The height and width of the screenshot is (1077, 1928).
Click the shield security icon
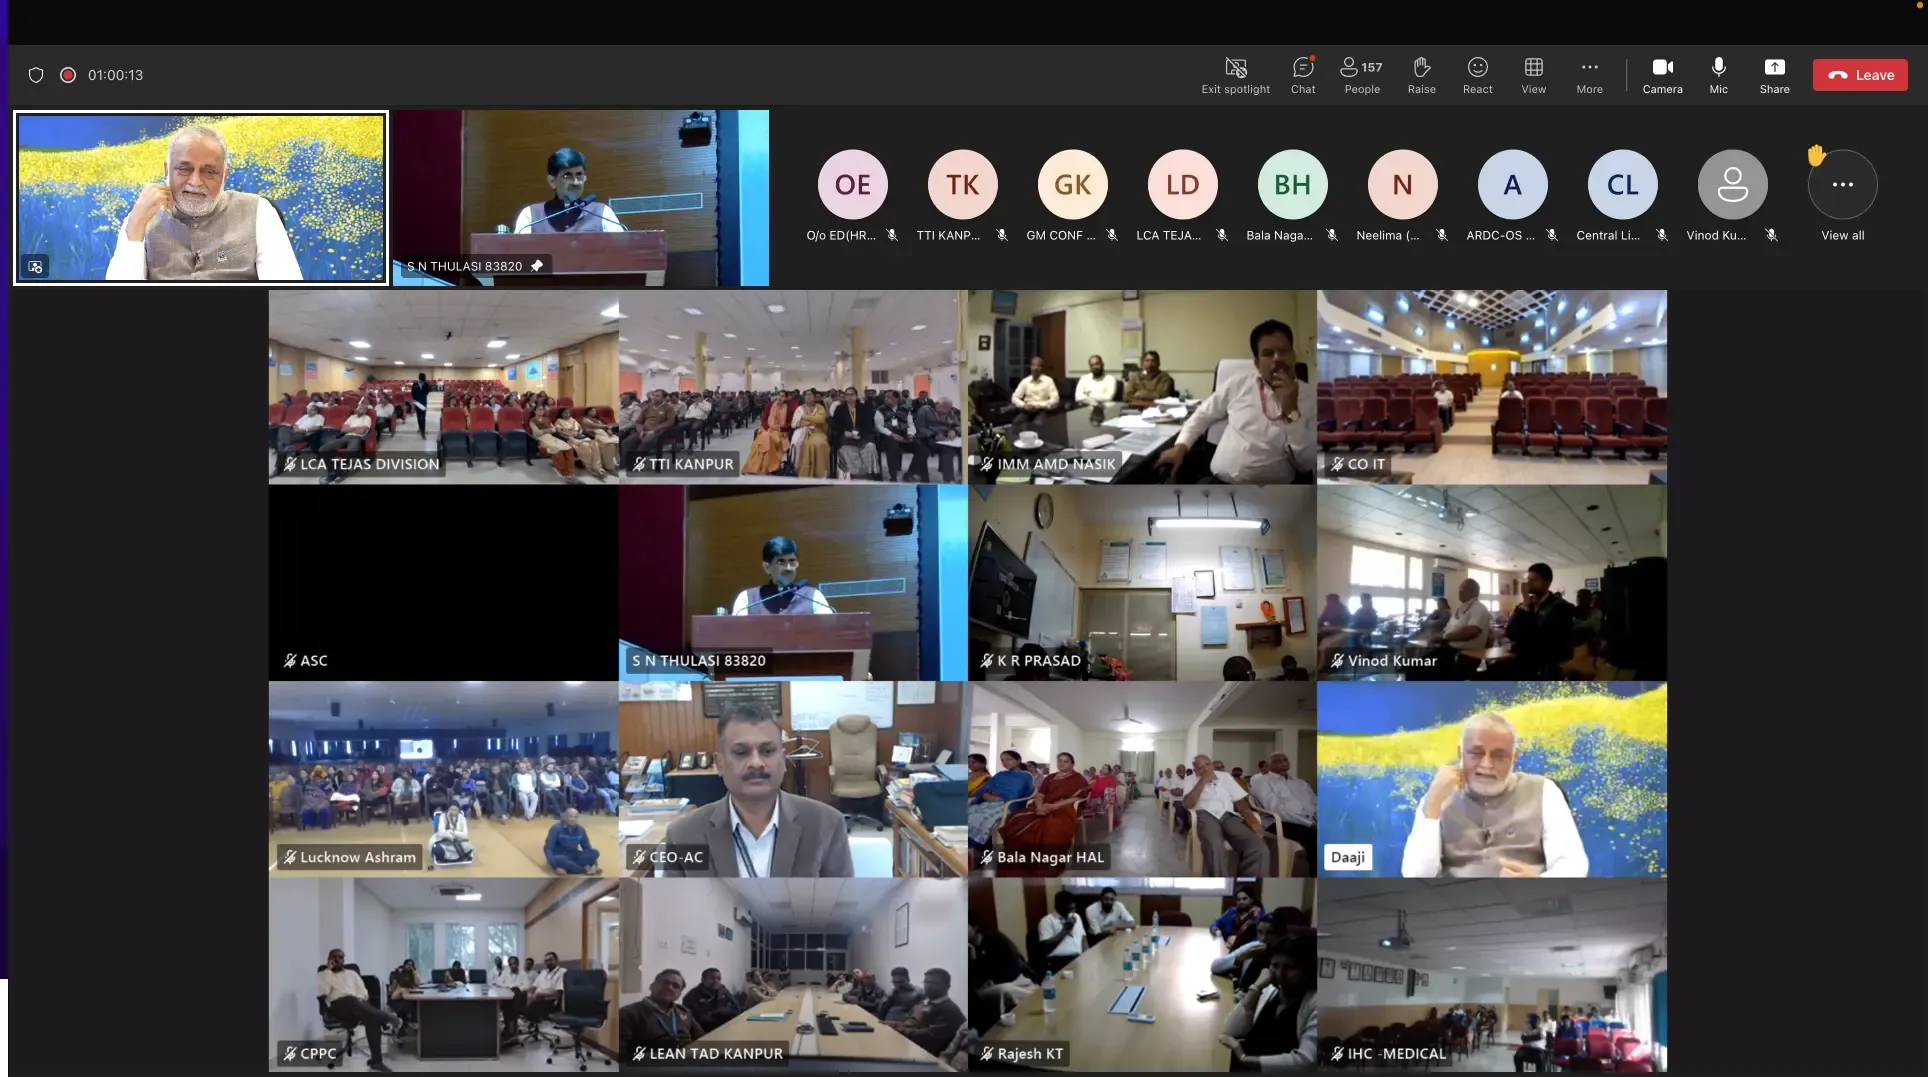pyautogui.click(x=36, y=75)
